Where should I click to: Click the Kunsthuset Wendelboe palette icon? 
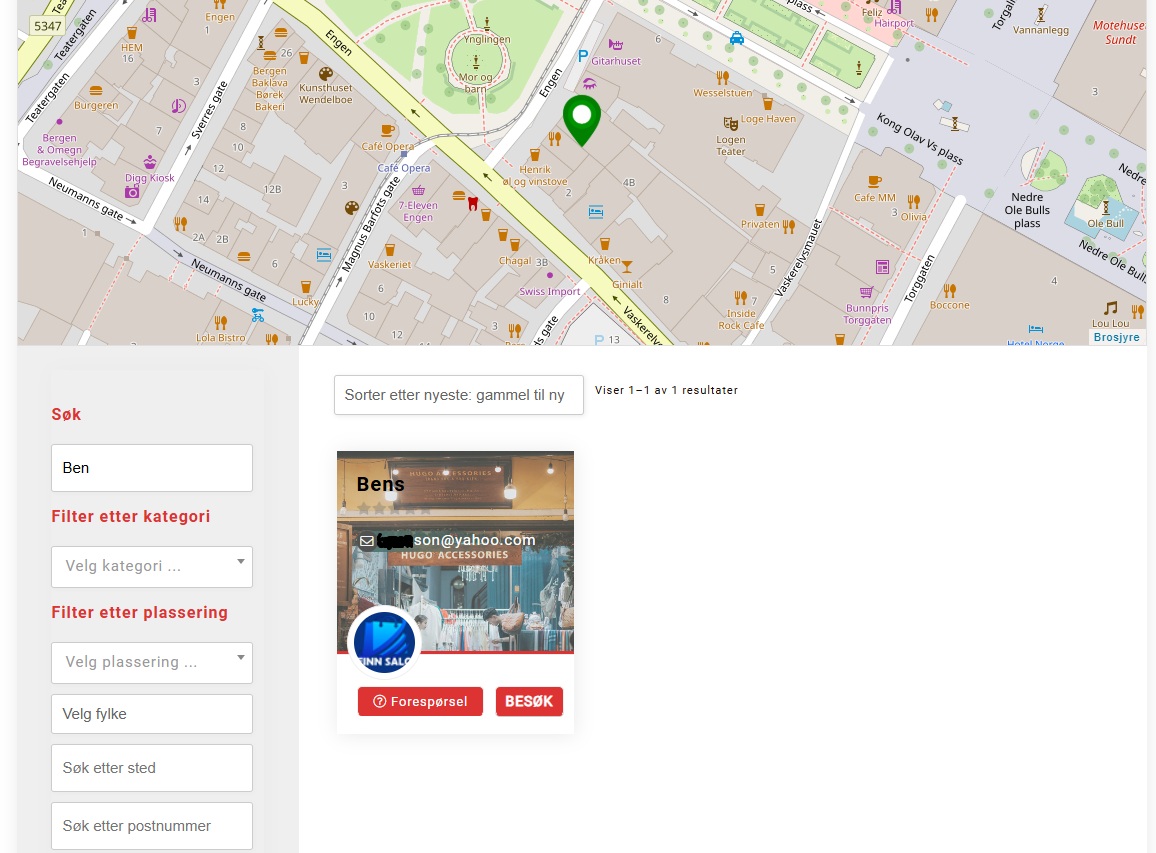325,74
